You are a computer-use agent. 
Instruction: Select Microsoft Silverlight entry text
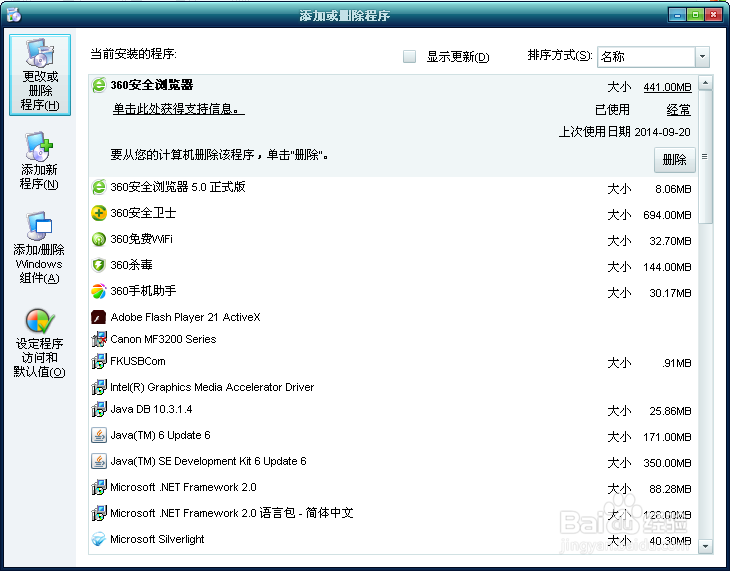tap(157, 539)
